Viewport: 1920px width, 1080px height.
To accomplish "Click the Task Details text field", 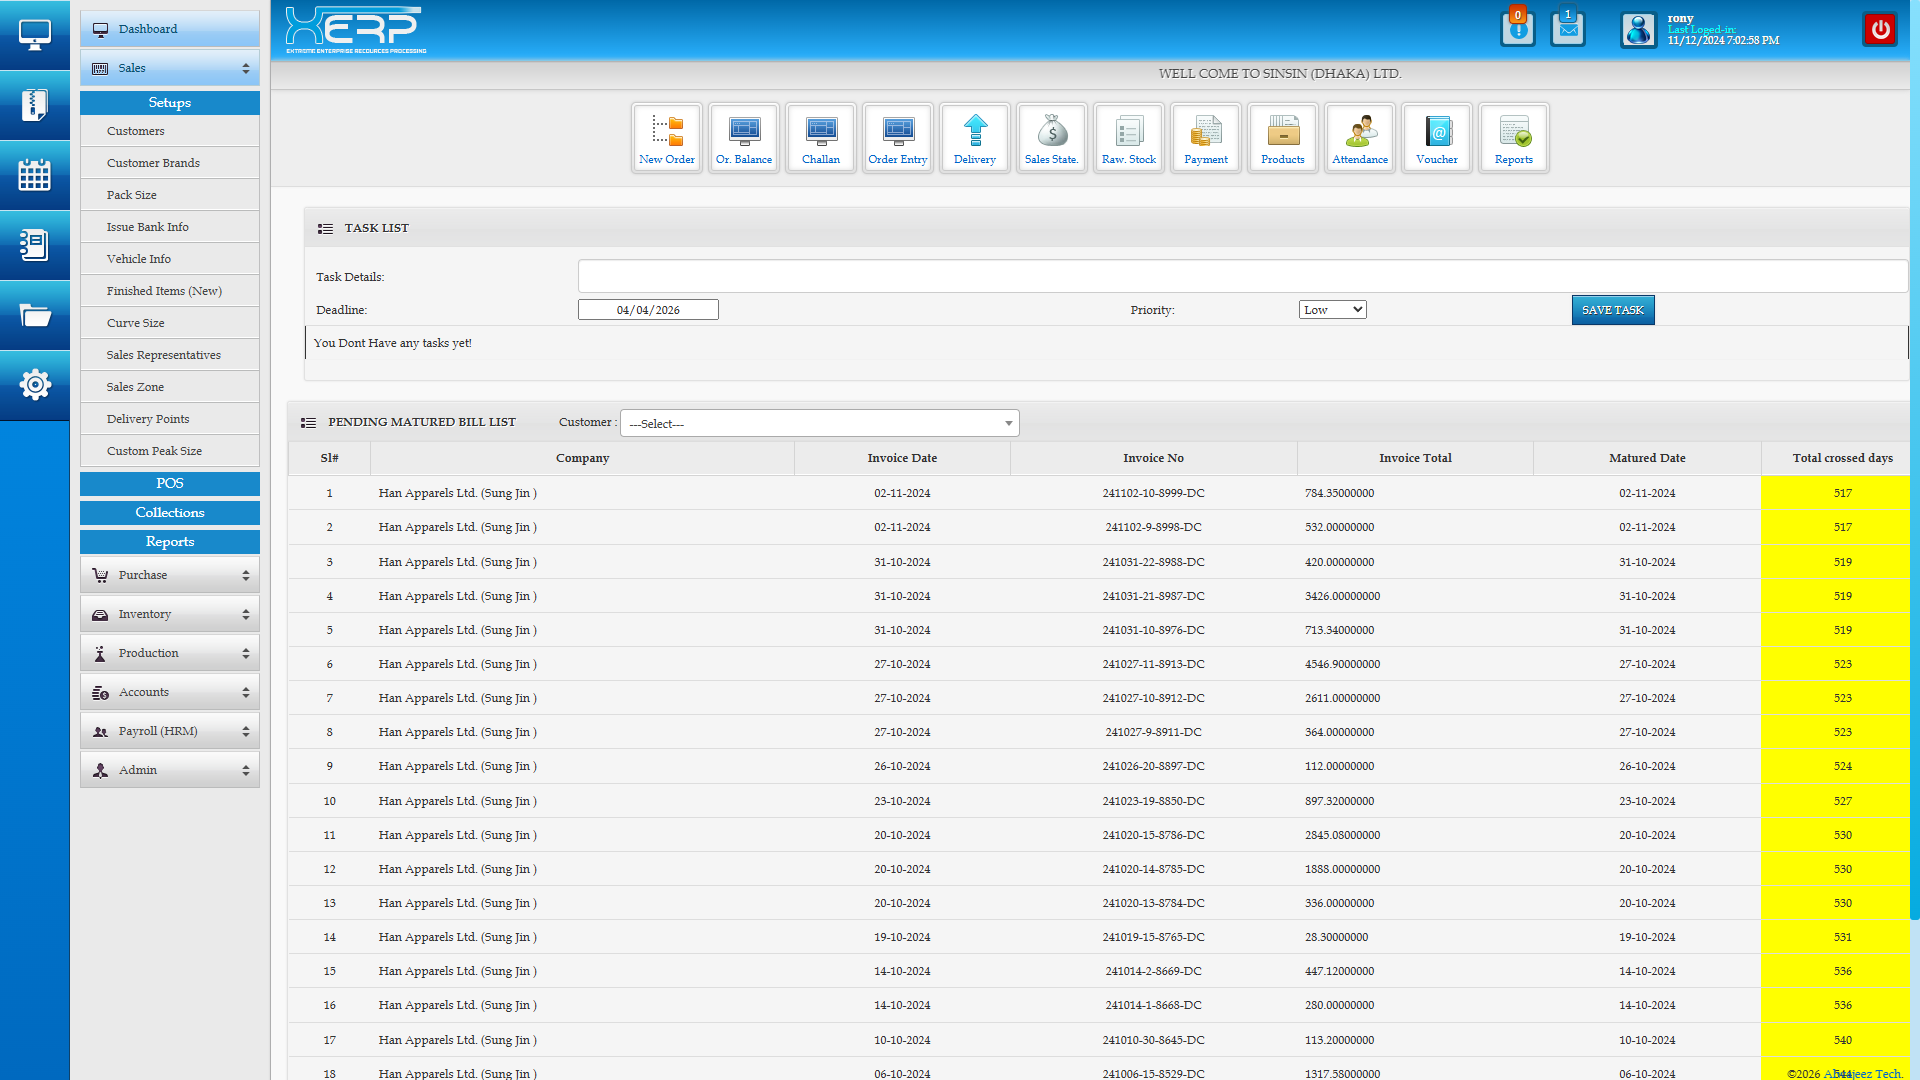I will click(1241, 276).
